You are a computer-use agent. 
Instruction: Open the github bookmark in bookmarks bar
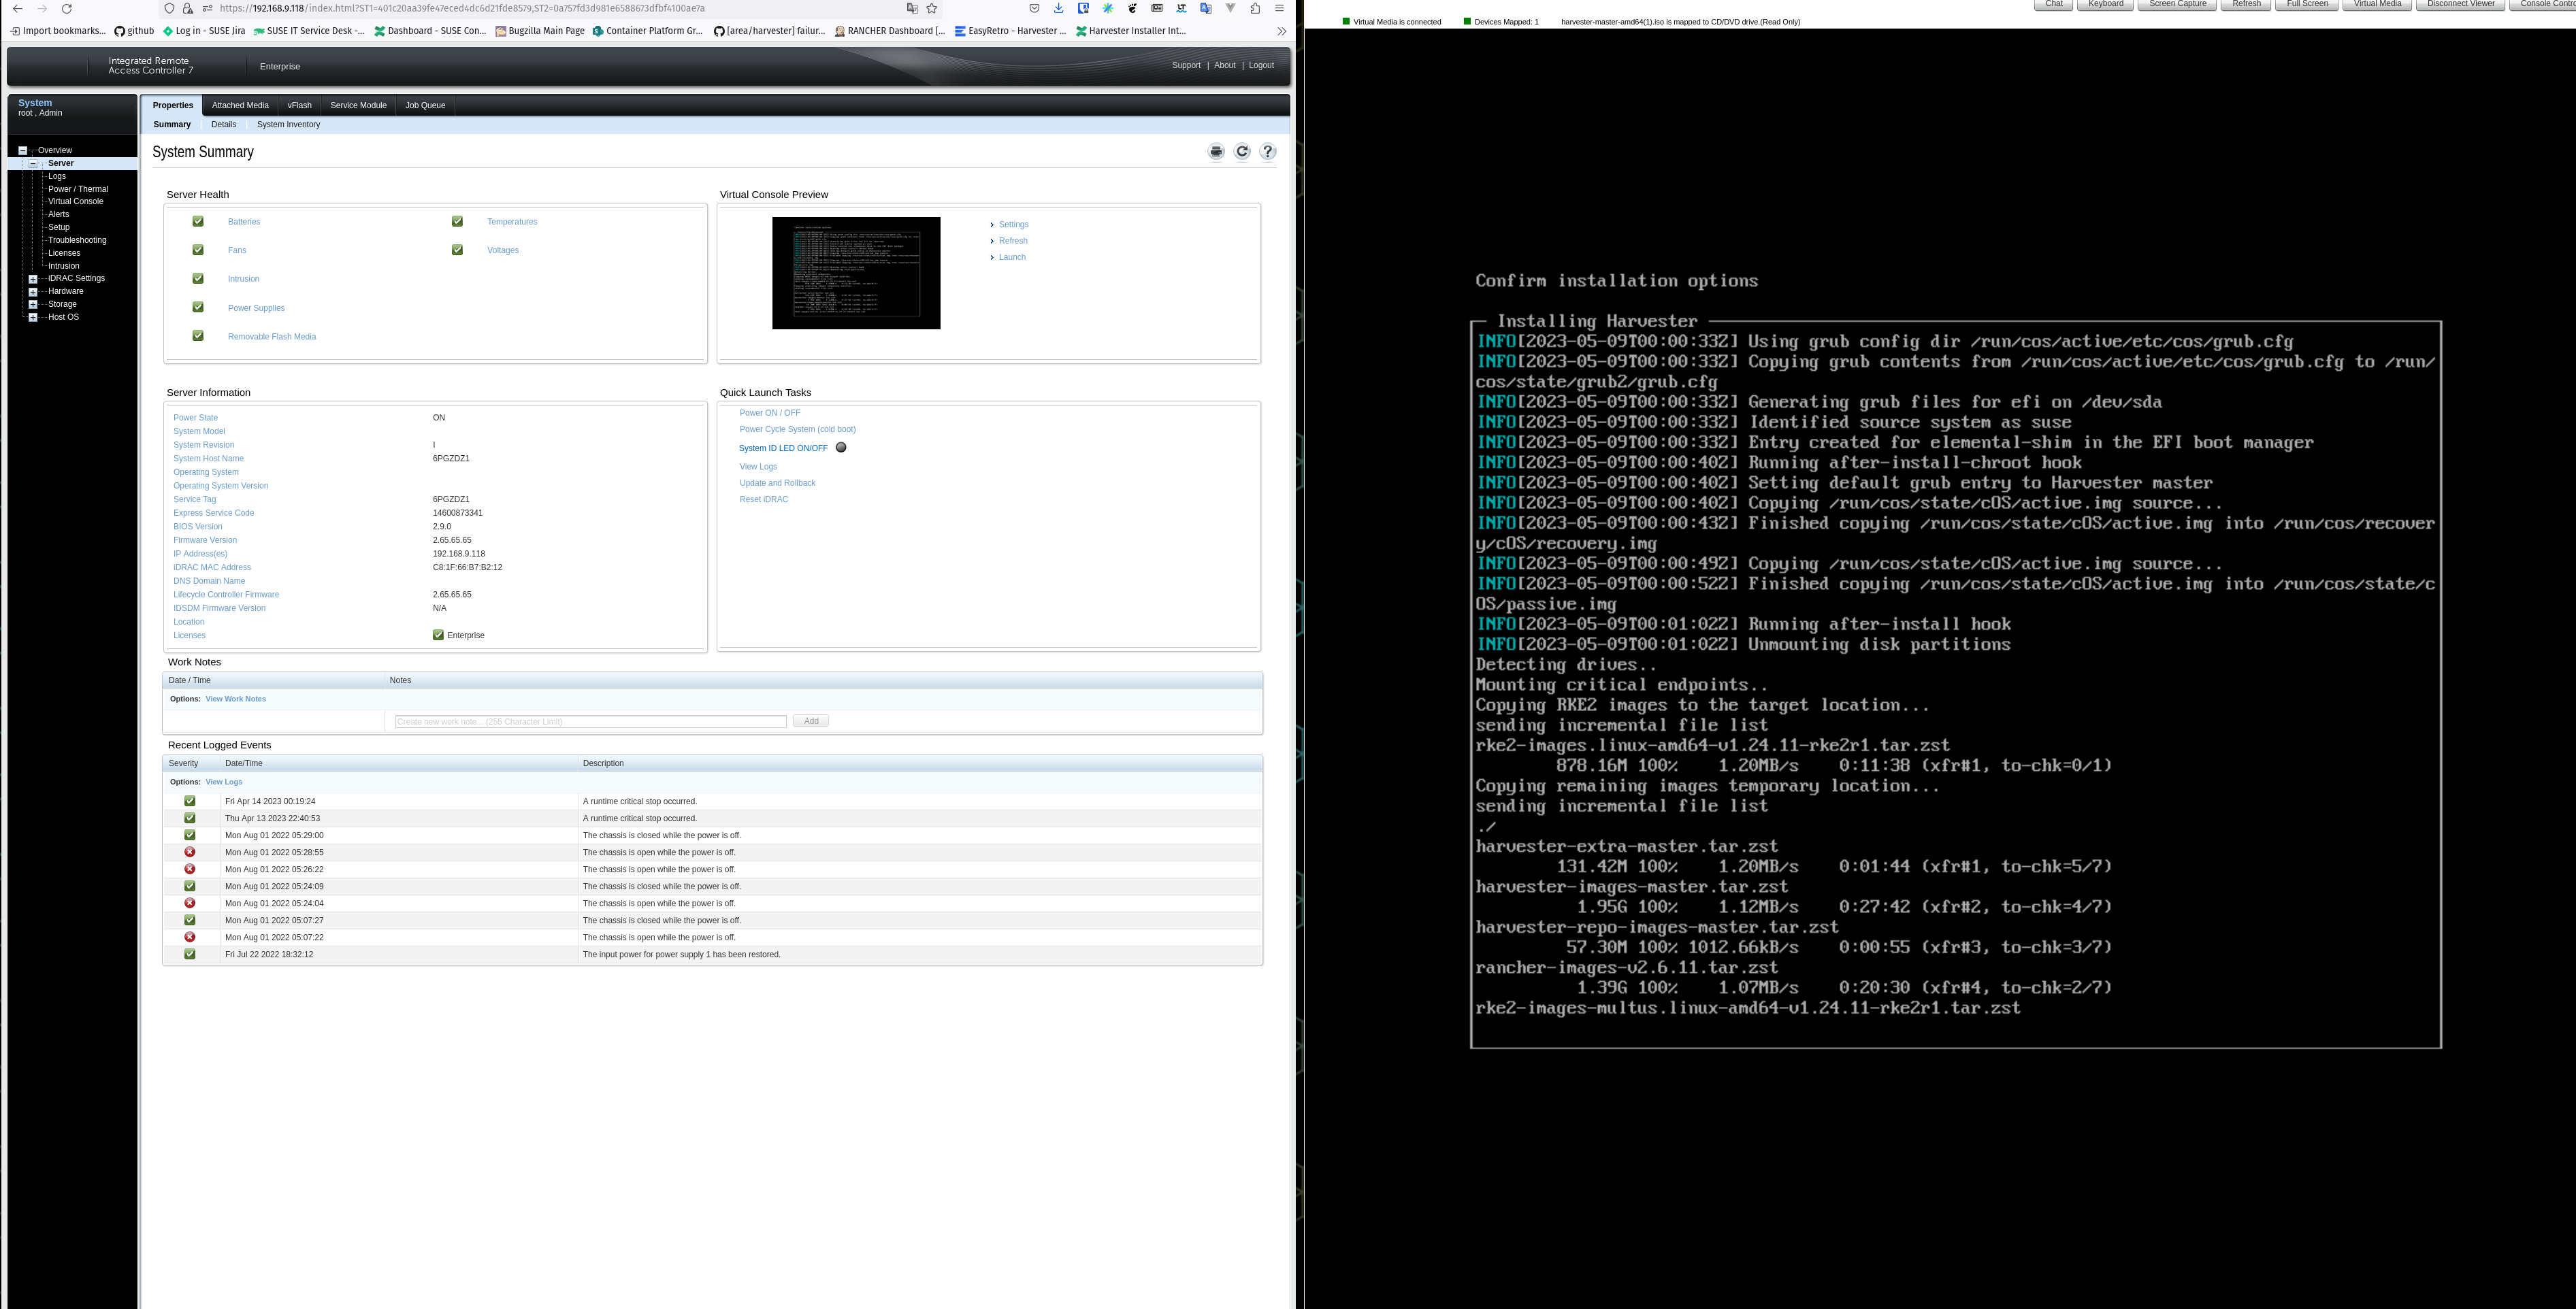(x=134, y=31)
